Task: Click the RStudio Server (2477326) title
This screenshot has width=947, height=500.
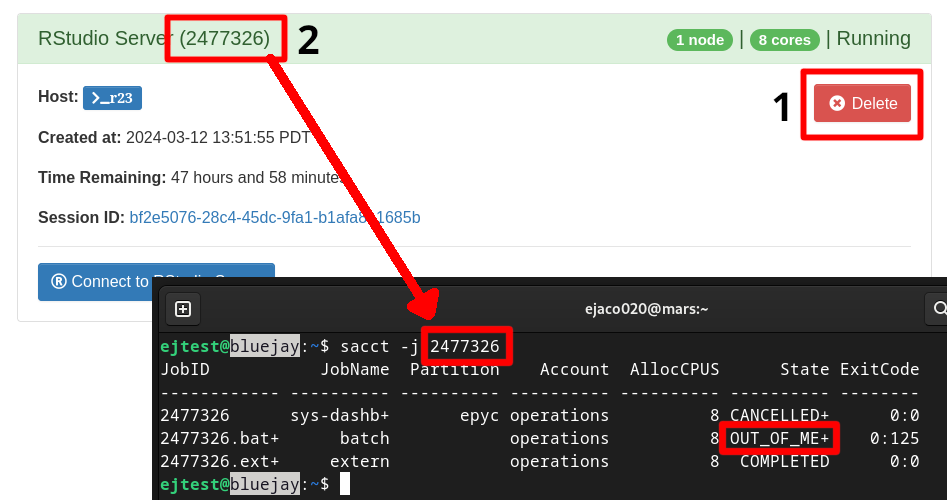Action: point(153,38)
